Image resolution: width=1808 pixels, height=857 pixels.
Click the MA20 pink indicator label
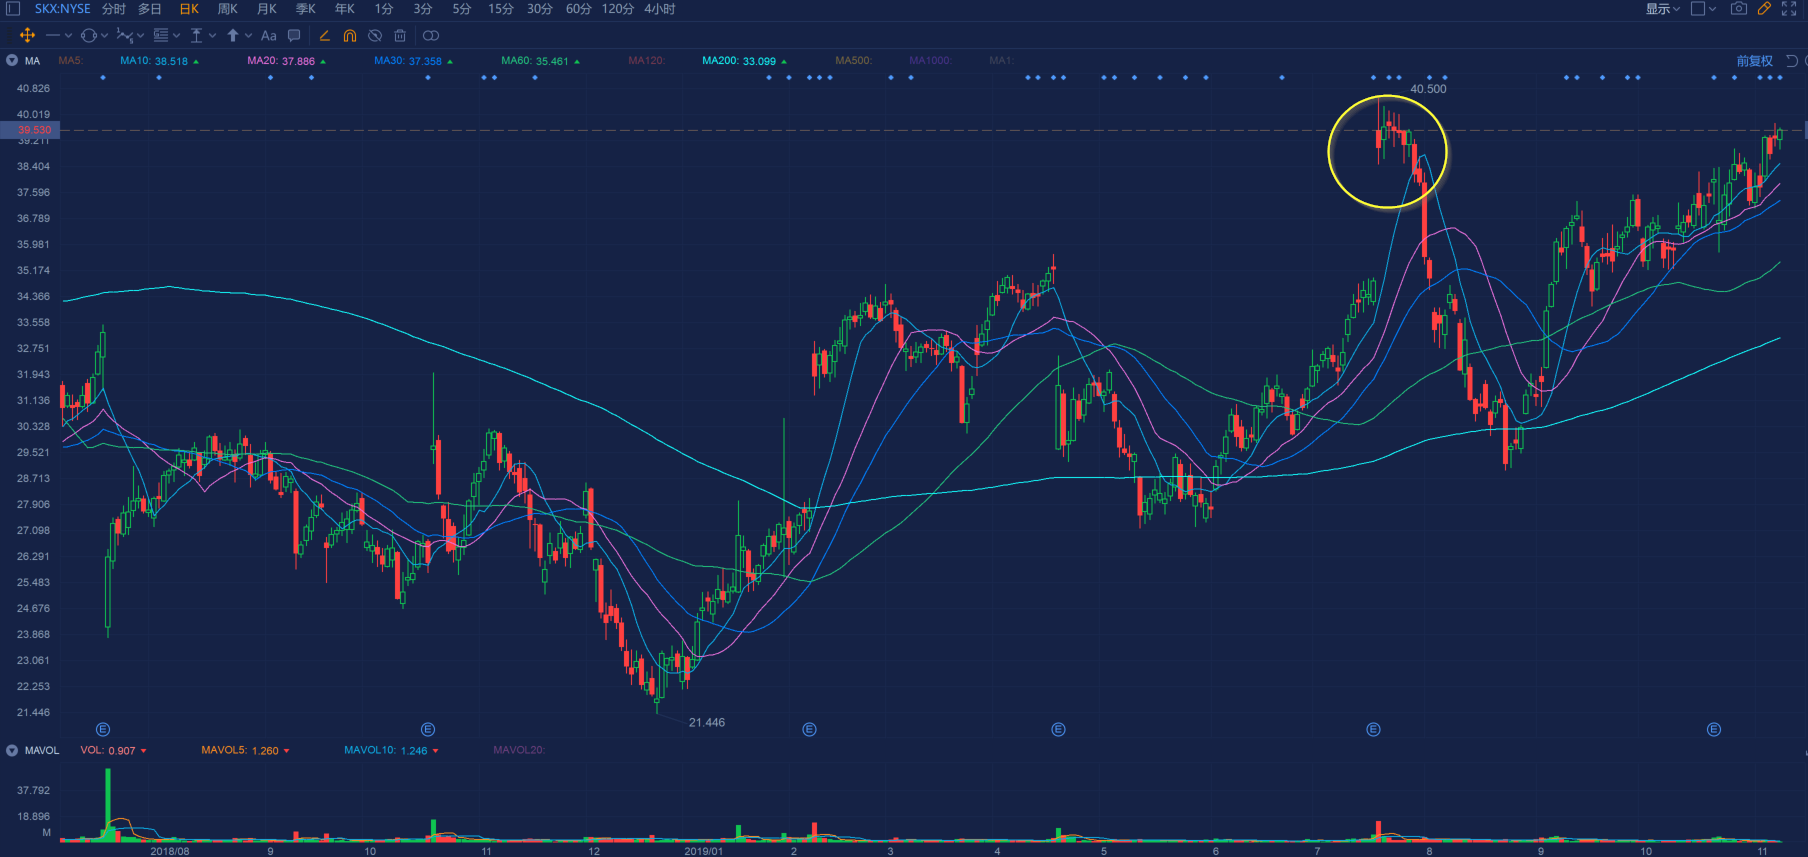[281, 61]
